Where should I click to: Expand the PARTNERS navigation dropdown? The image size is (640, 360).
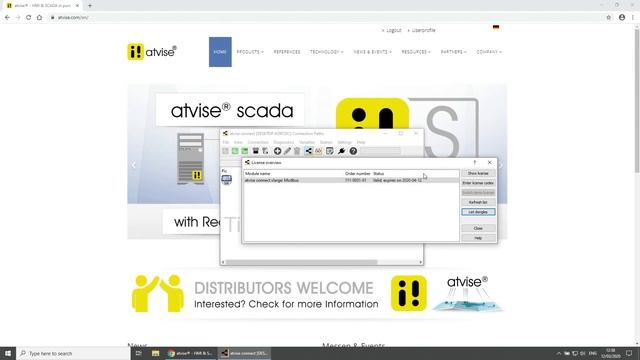(453, 52)
